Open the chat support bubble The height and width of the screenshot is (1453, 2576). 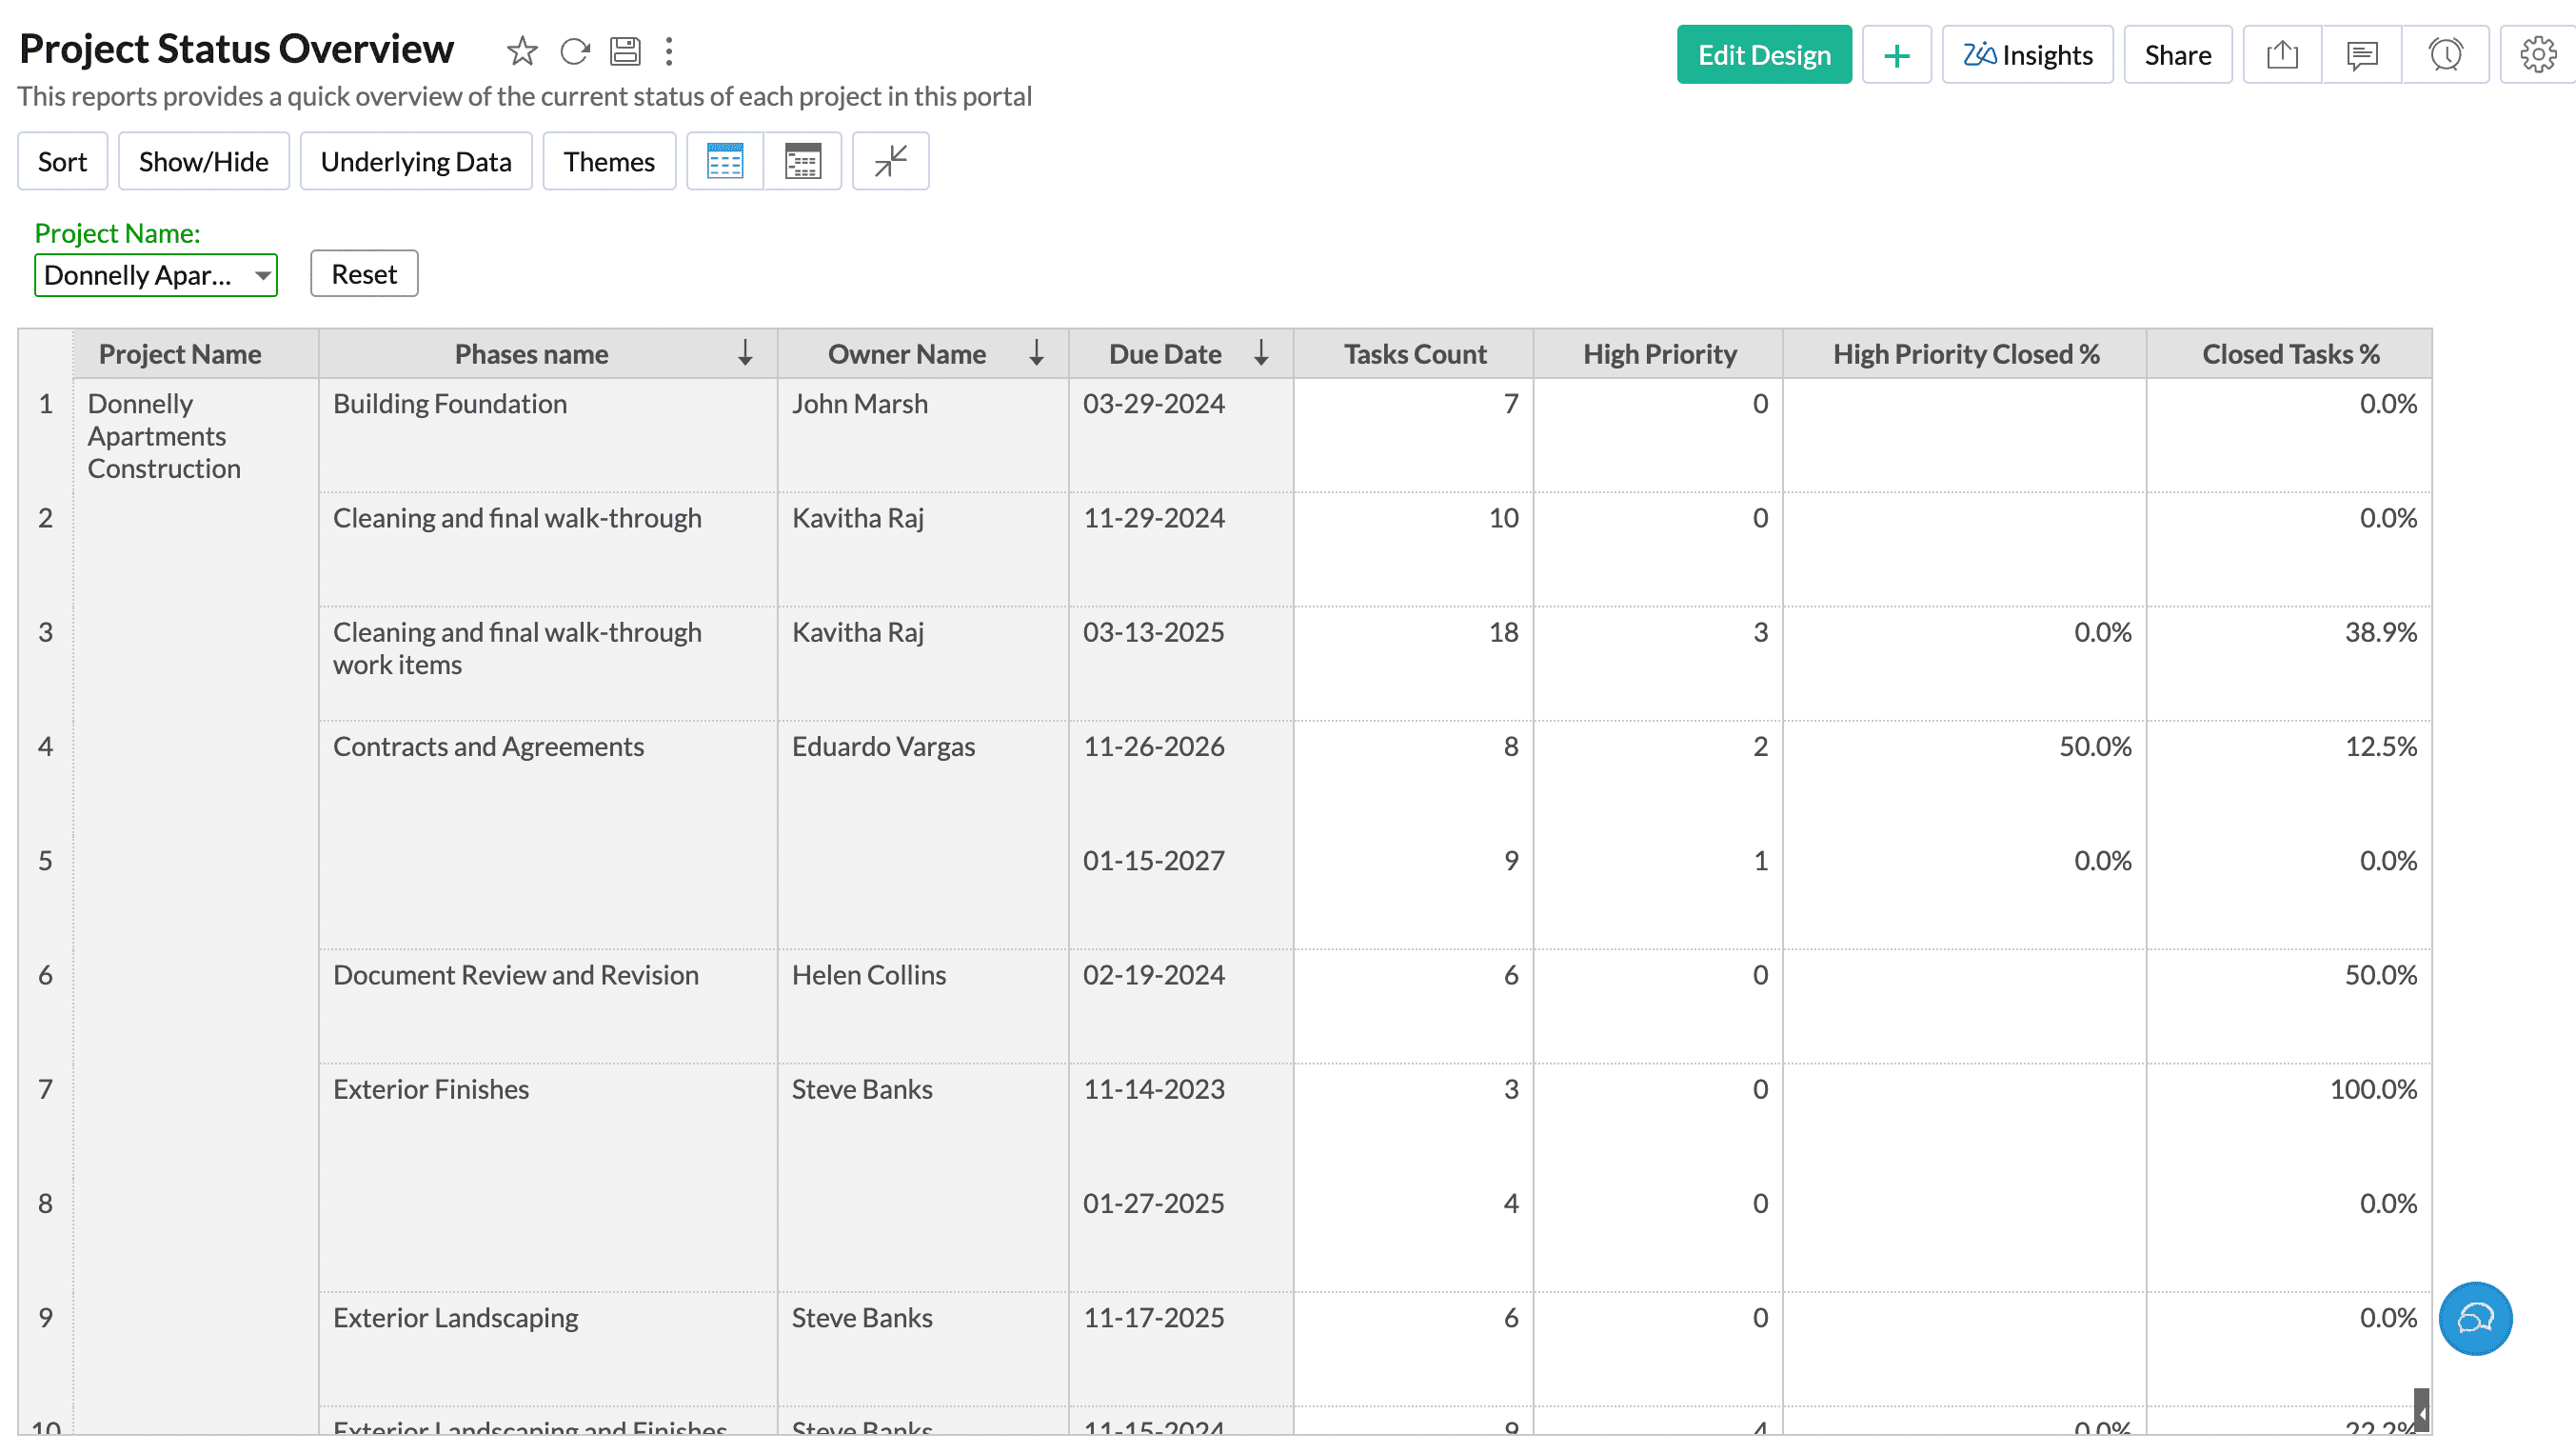pyautogui.click(x=2475, y=1318)
